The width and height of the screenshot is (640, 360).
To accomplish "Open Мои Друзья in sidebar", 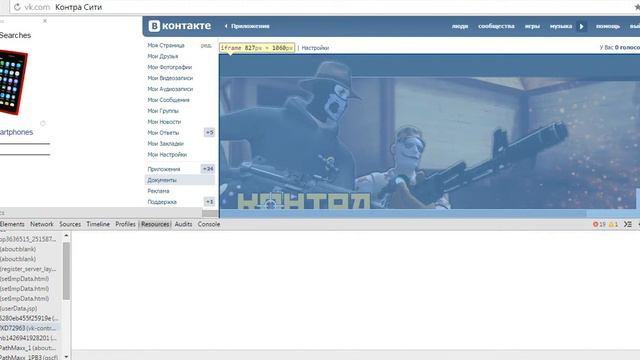I will point(162,56).
